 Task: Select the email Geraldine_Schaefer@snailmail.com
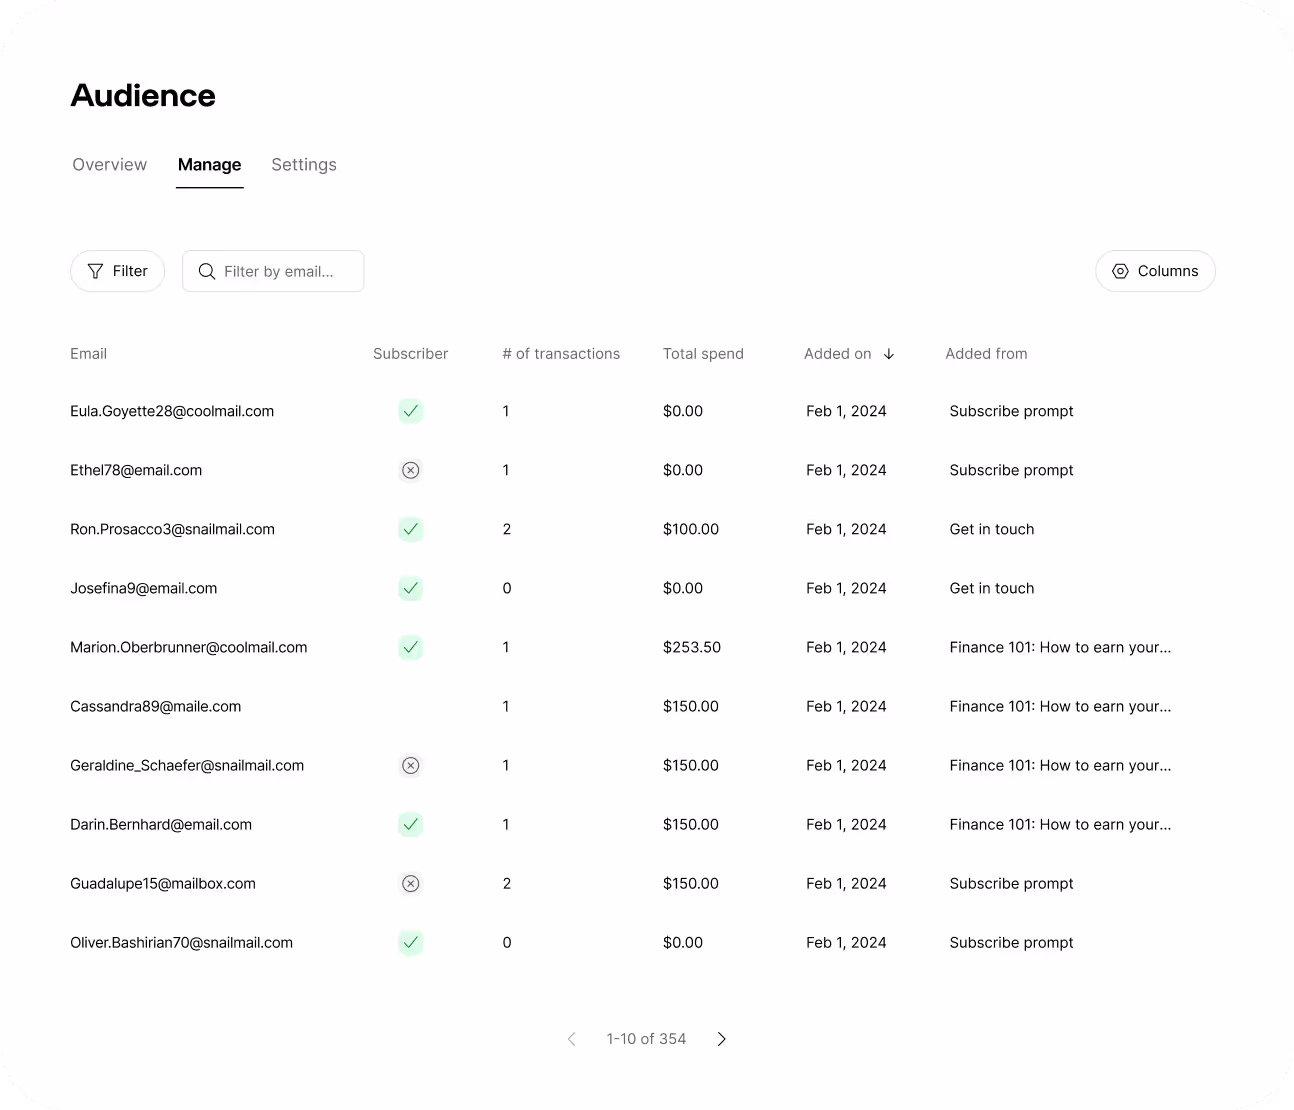187,765
